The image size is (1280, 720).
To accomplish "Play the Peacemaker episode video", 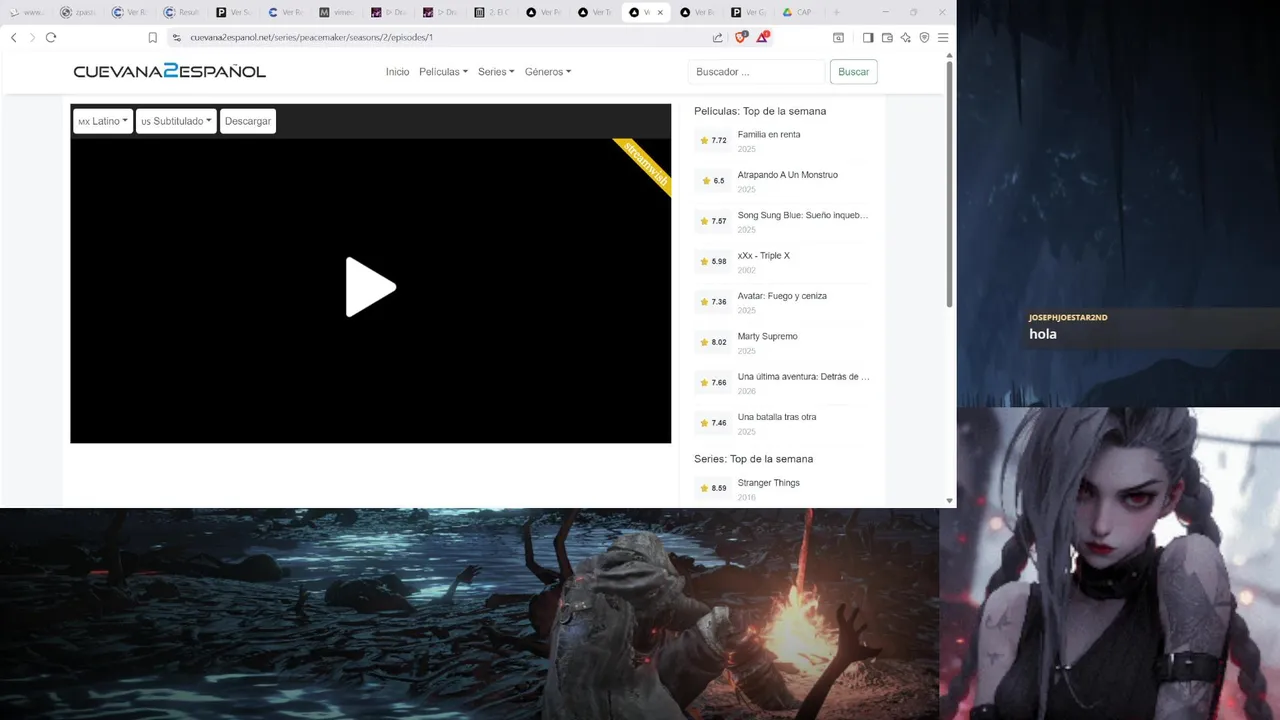I will [x=371, y=287].
